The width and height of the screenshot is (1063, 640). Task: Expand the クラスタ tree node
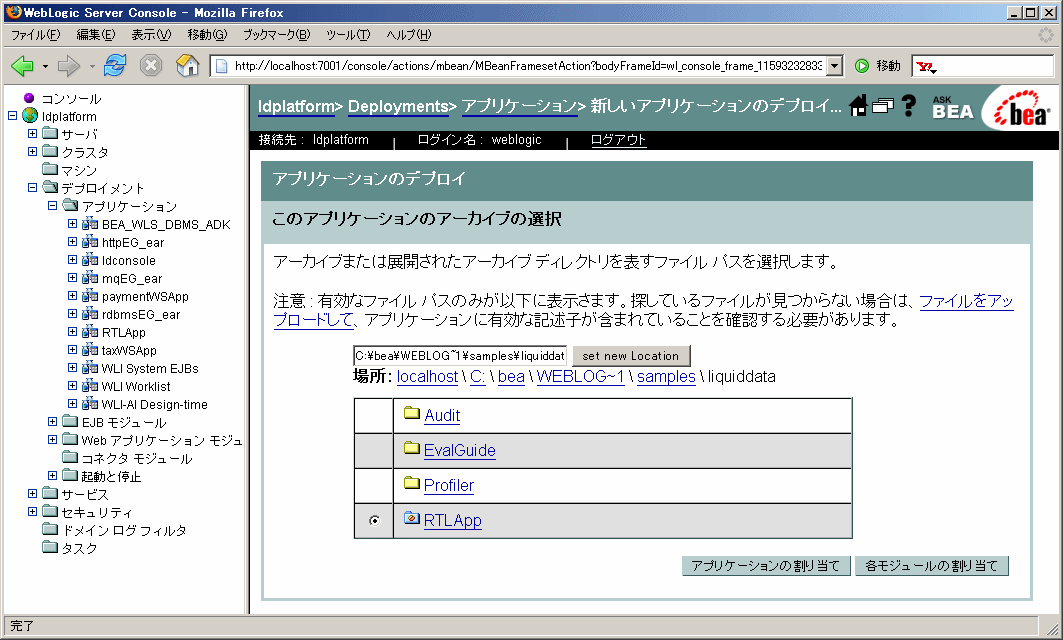tap(33, 151)
